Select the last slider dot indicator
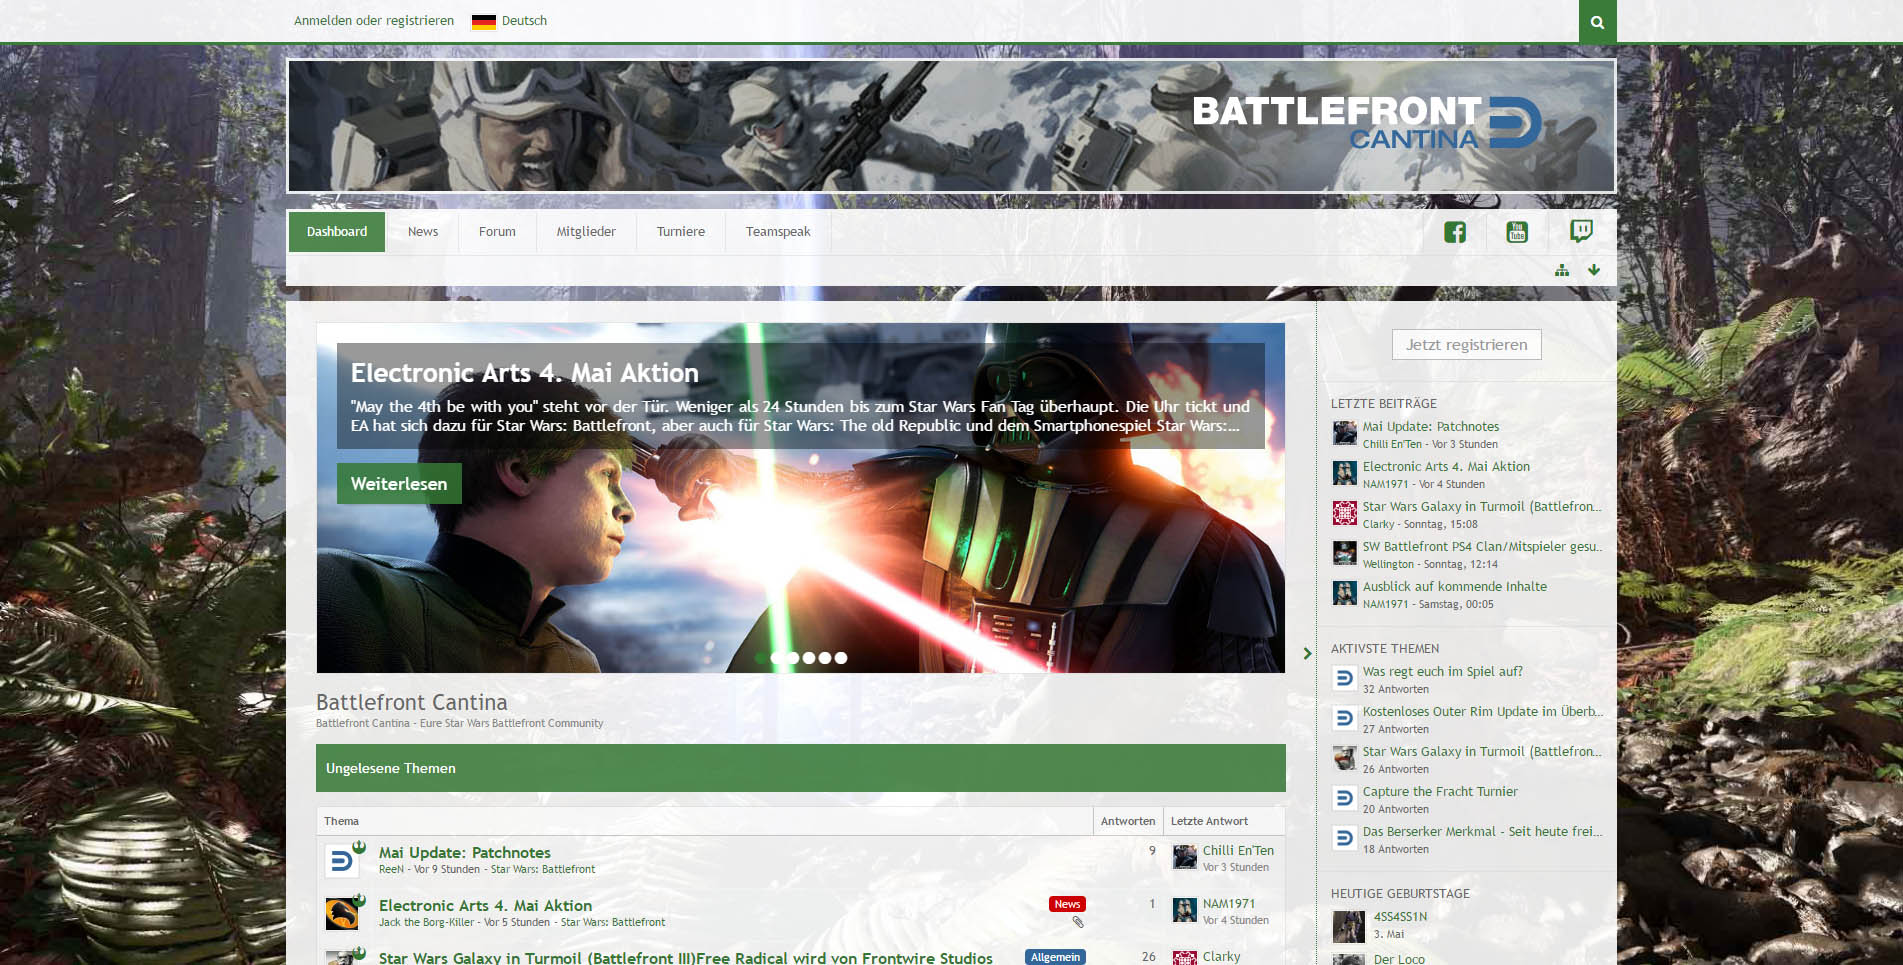 click(x=841, y=658)
